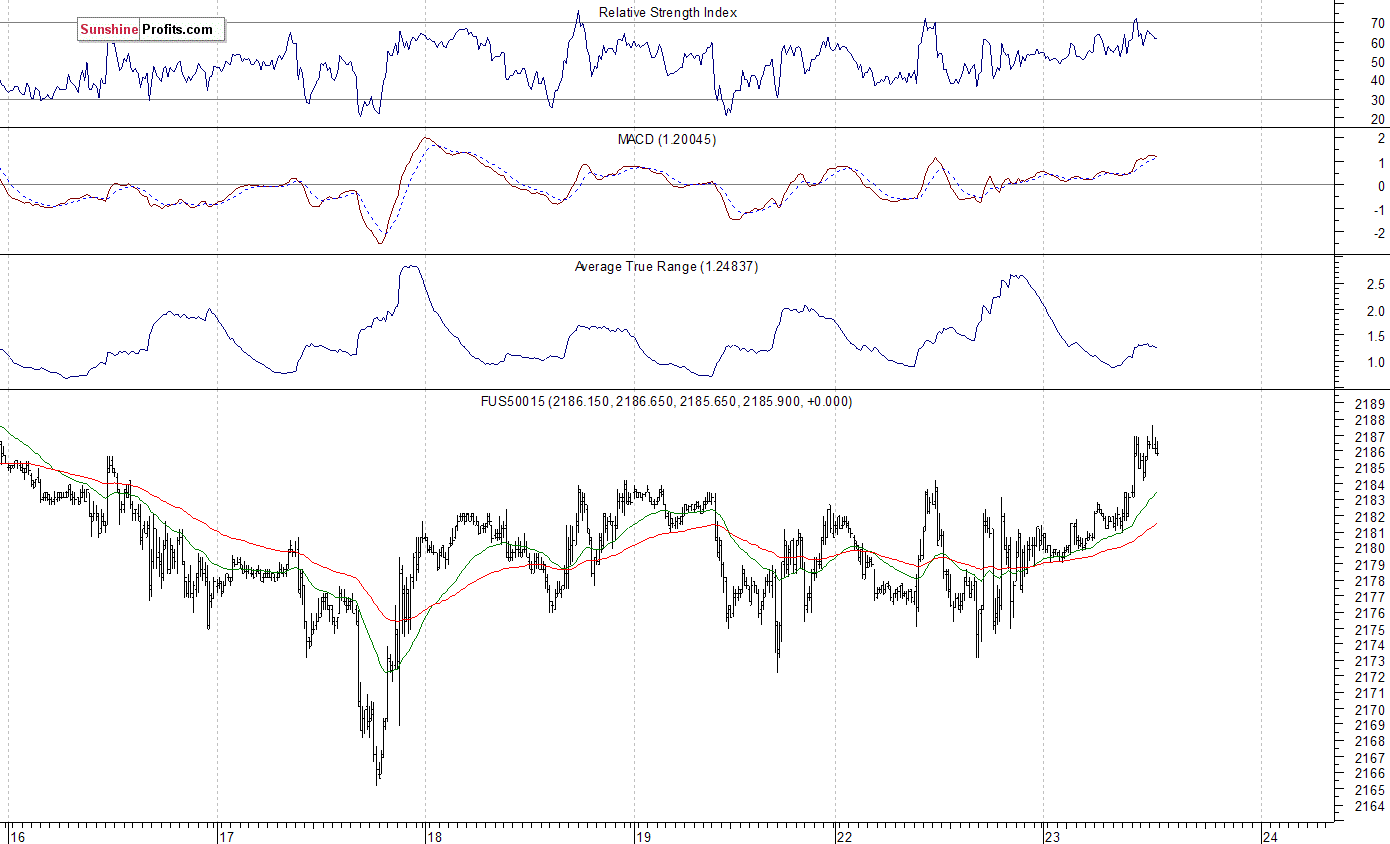Click ATR axis value 1.0
Screen dimensions: 1390x844
click(x=1375, y=362)
